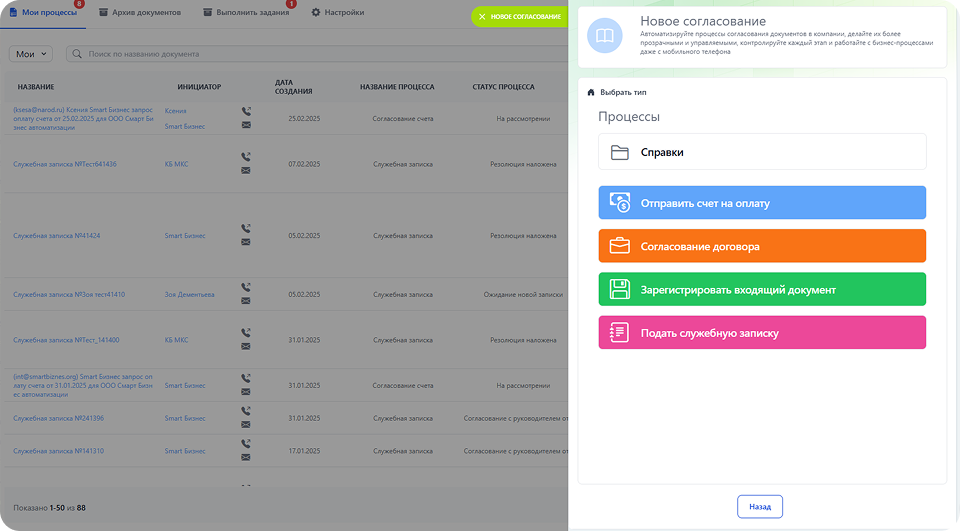Click the gear icon beside Настройки
Viewport: 960px width, 531px height.
316,12
